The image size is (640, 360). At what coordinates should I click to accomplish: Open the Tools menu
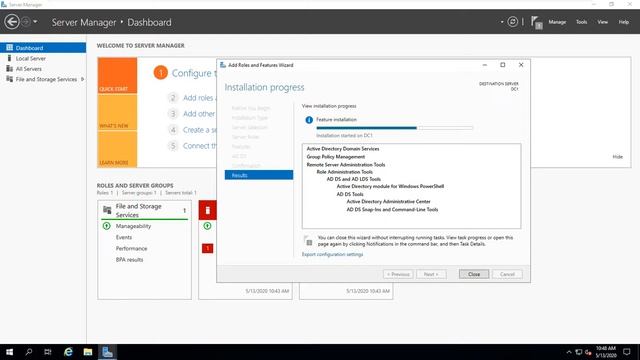582,22
